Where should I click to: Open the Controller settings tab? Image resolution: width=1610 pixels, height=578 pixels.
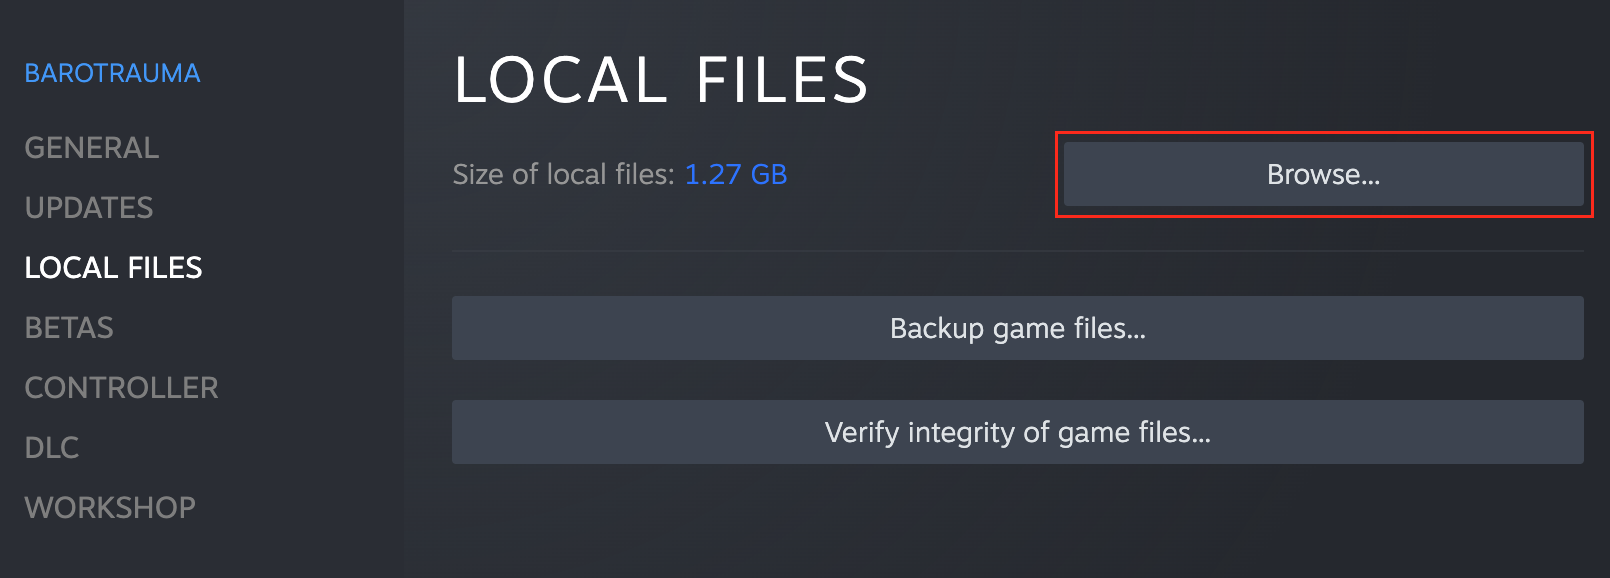121,388
